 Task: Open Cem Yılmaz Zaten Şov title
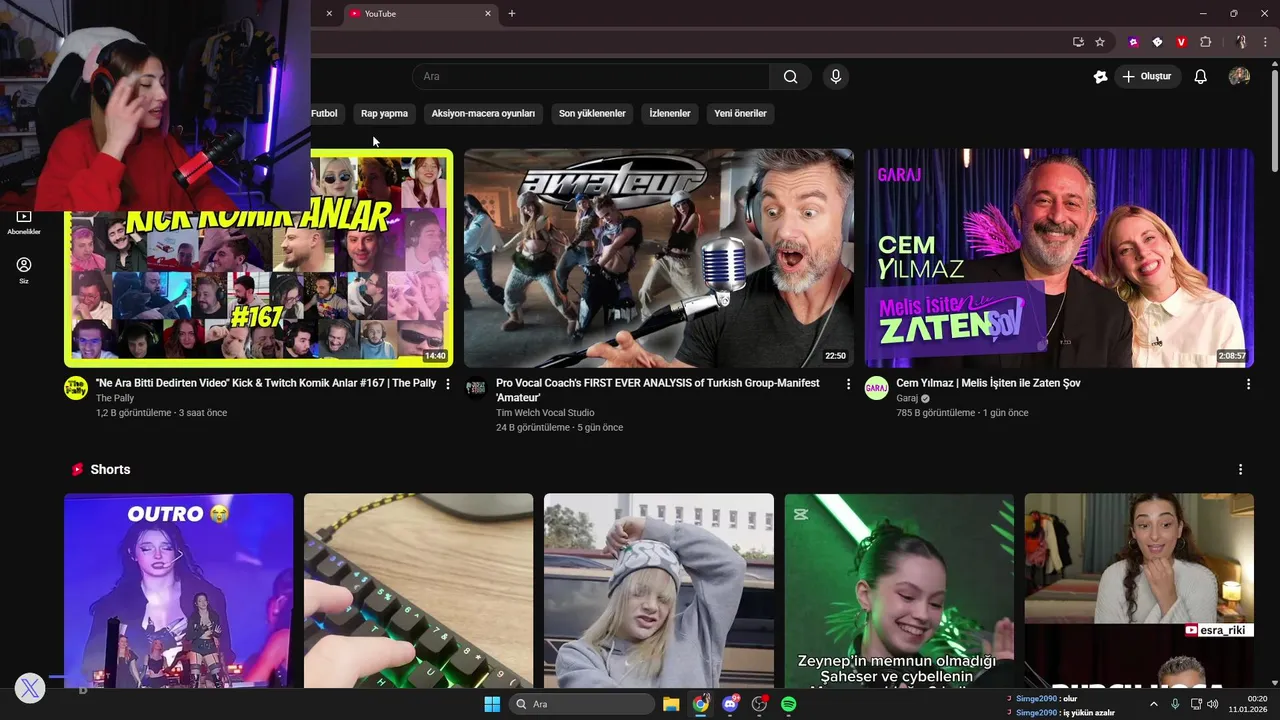[988, 383]
